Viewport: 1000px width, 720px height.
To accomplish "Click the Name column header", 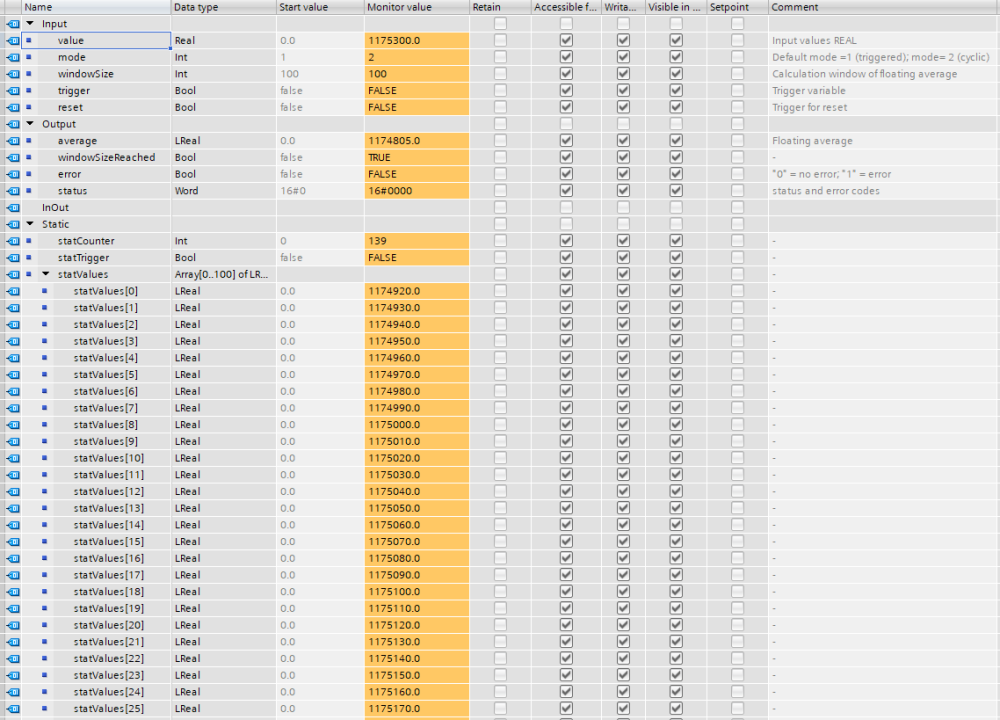I will click(96, 7).
